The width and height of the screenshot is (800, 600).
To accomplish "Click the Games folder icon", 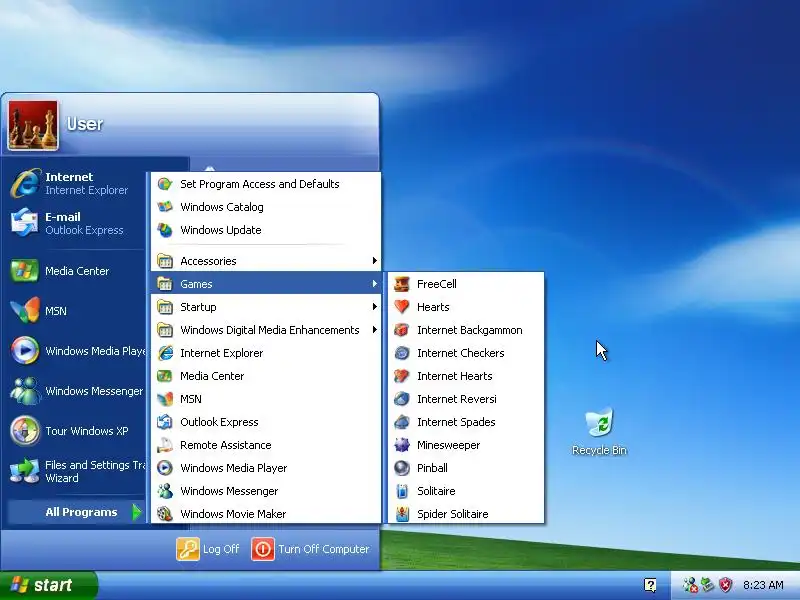I will (165, 284).
